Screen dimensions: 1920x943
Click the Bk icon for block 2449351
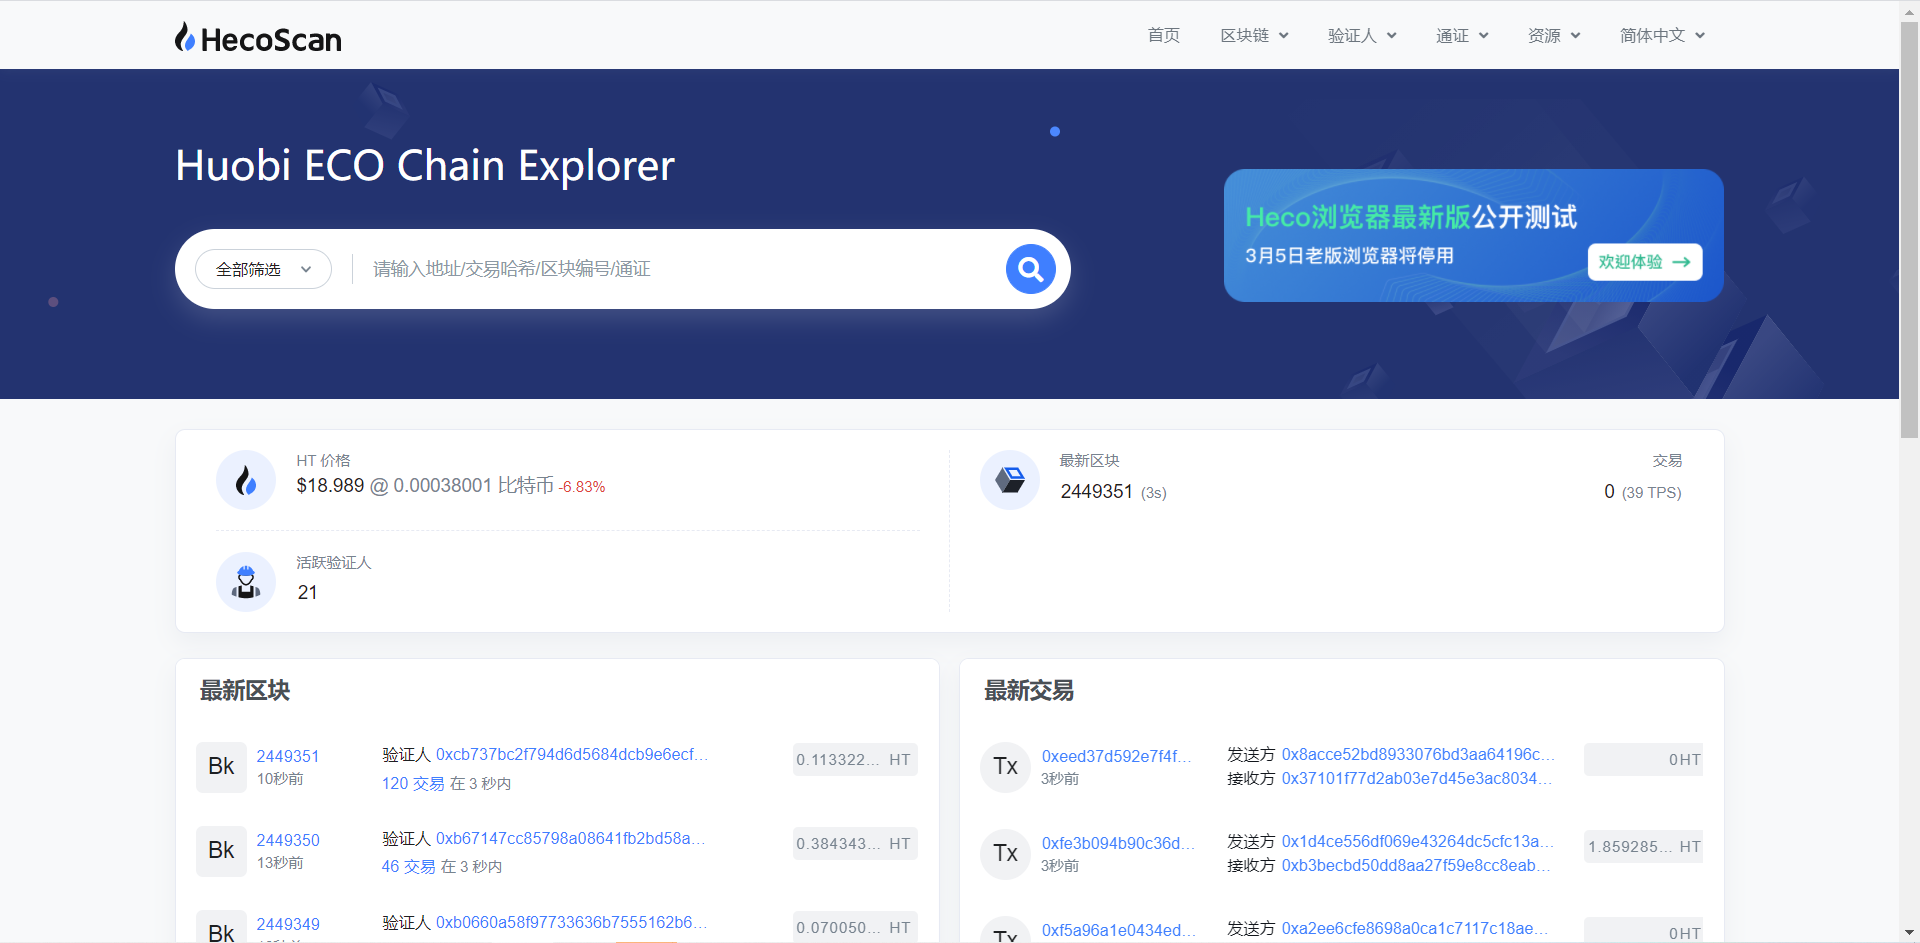(221, 767)
